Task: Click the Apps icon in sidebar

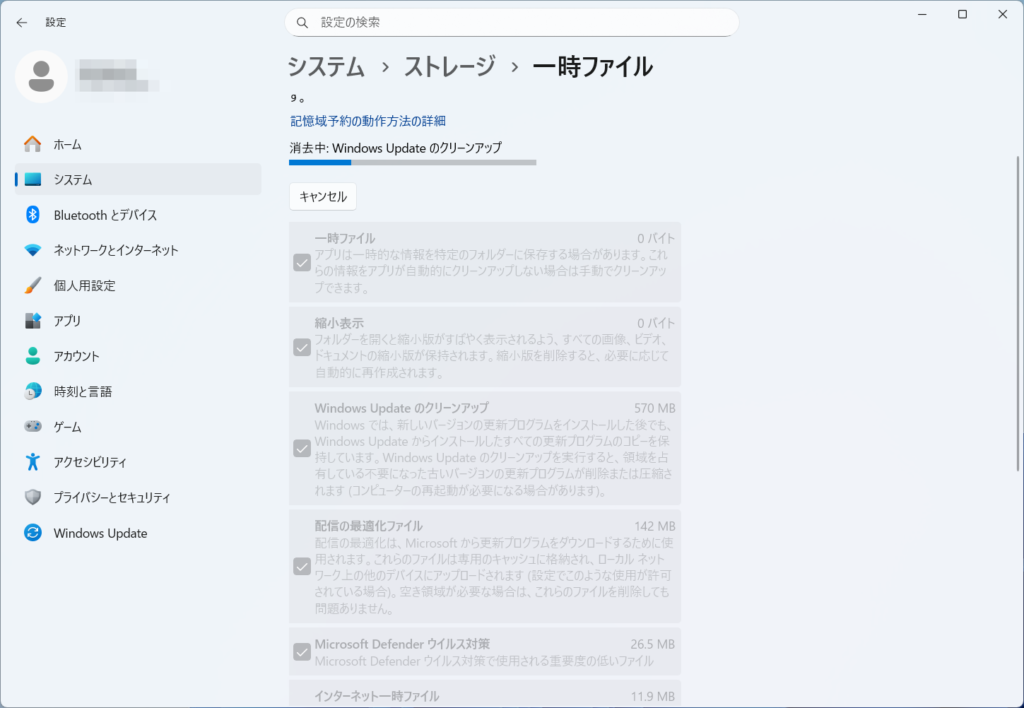Action: pyautogui.click(x=33, y=321)
